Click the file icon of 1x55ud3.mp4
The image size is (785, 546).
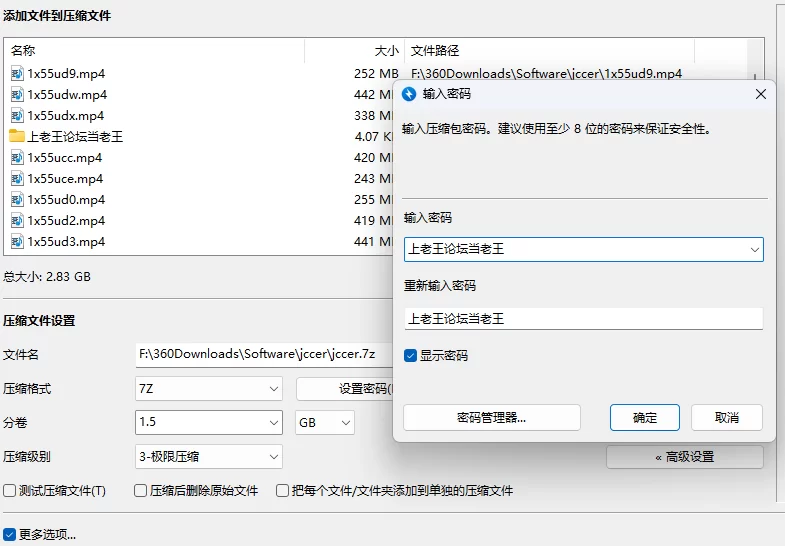pos(17,242)
